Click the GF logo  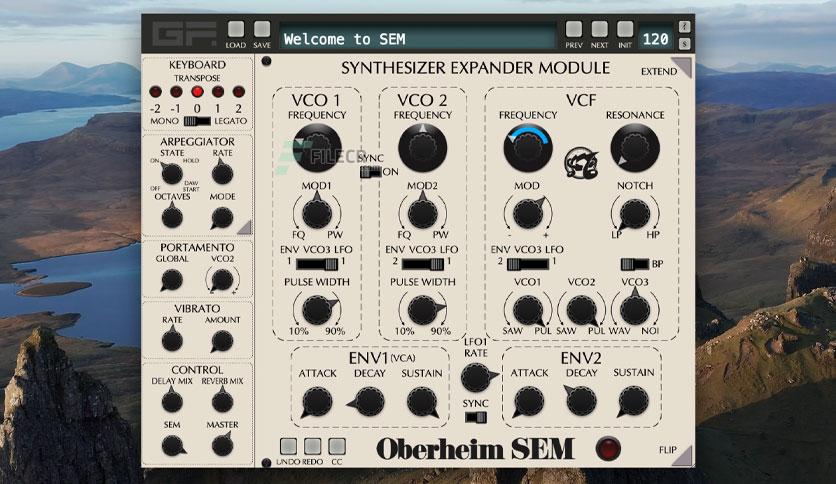(x=184, y=34)
